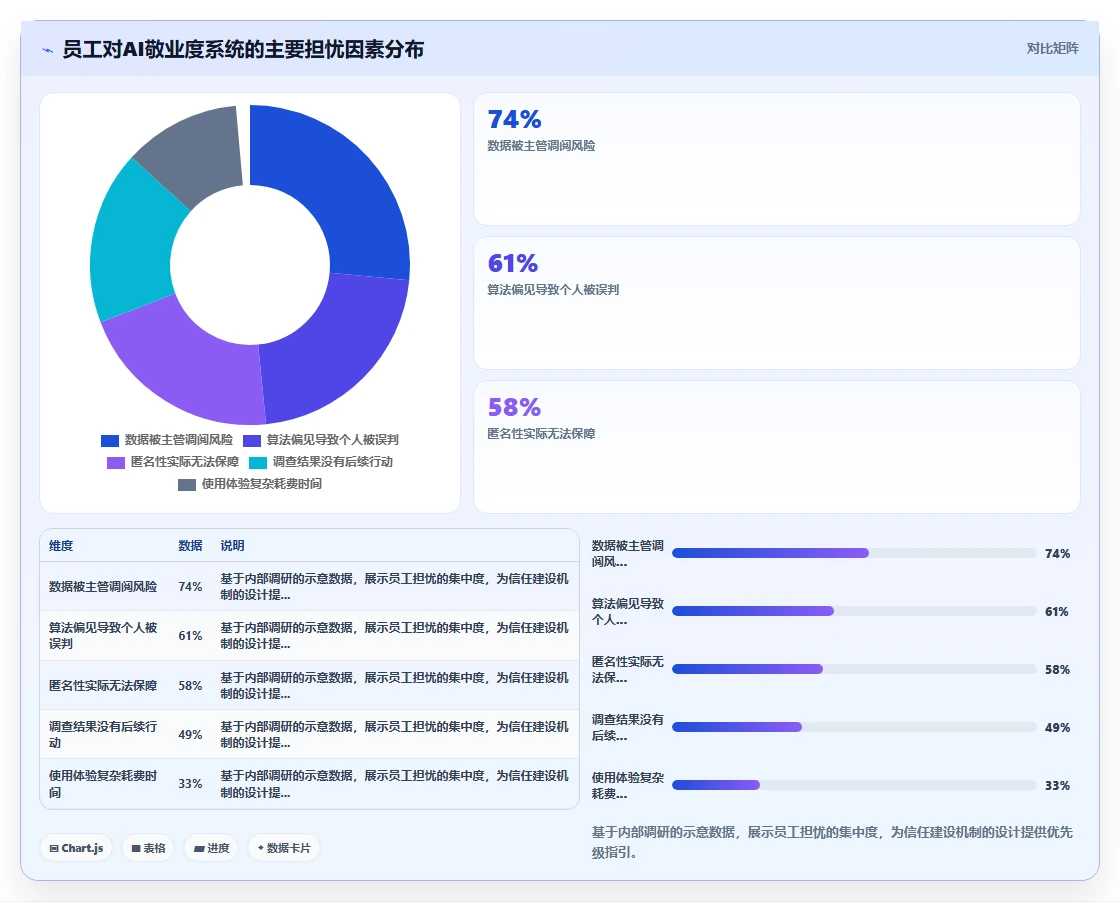The width and height of the screenshot is (1120, 902).
Task: Click the 74% progress bar
Action: [x=854, y=553]
